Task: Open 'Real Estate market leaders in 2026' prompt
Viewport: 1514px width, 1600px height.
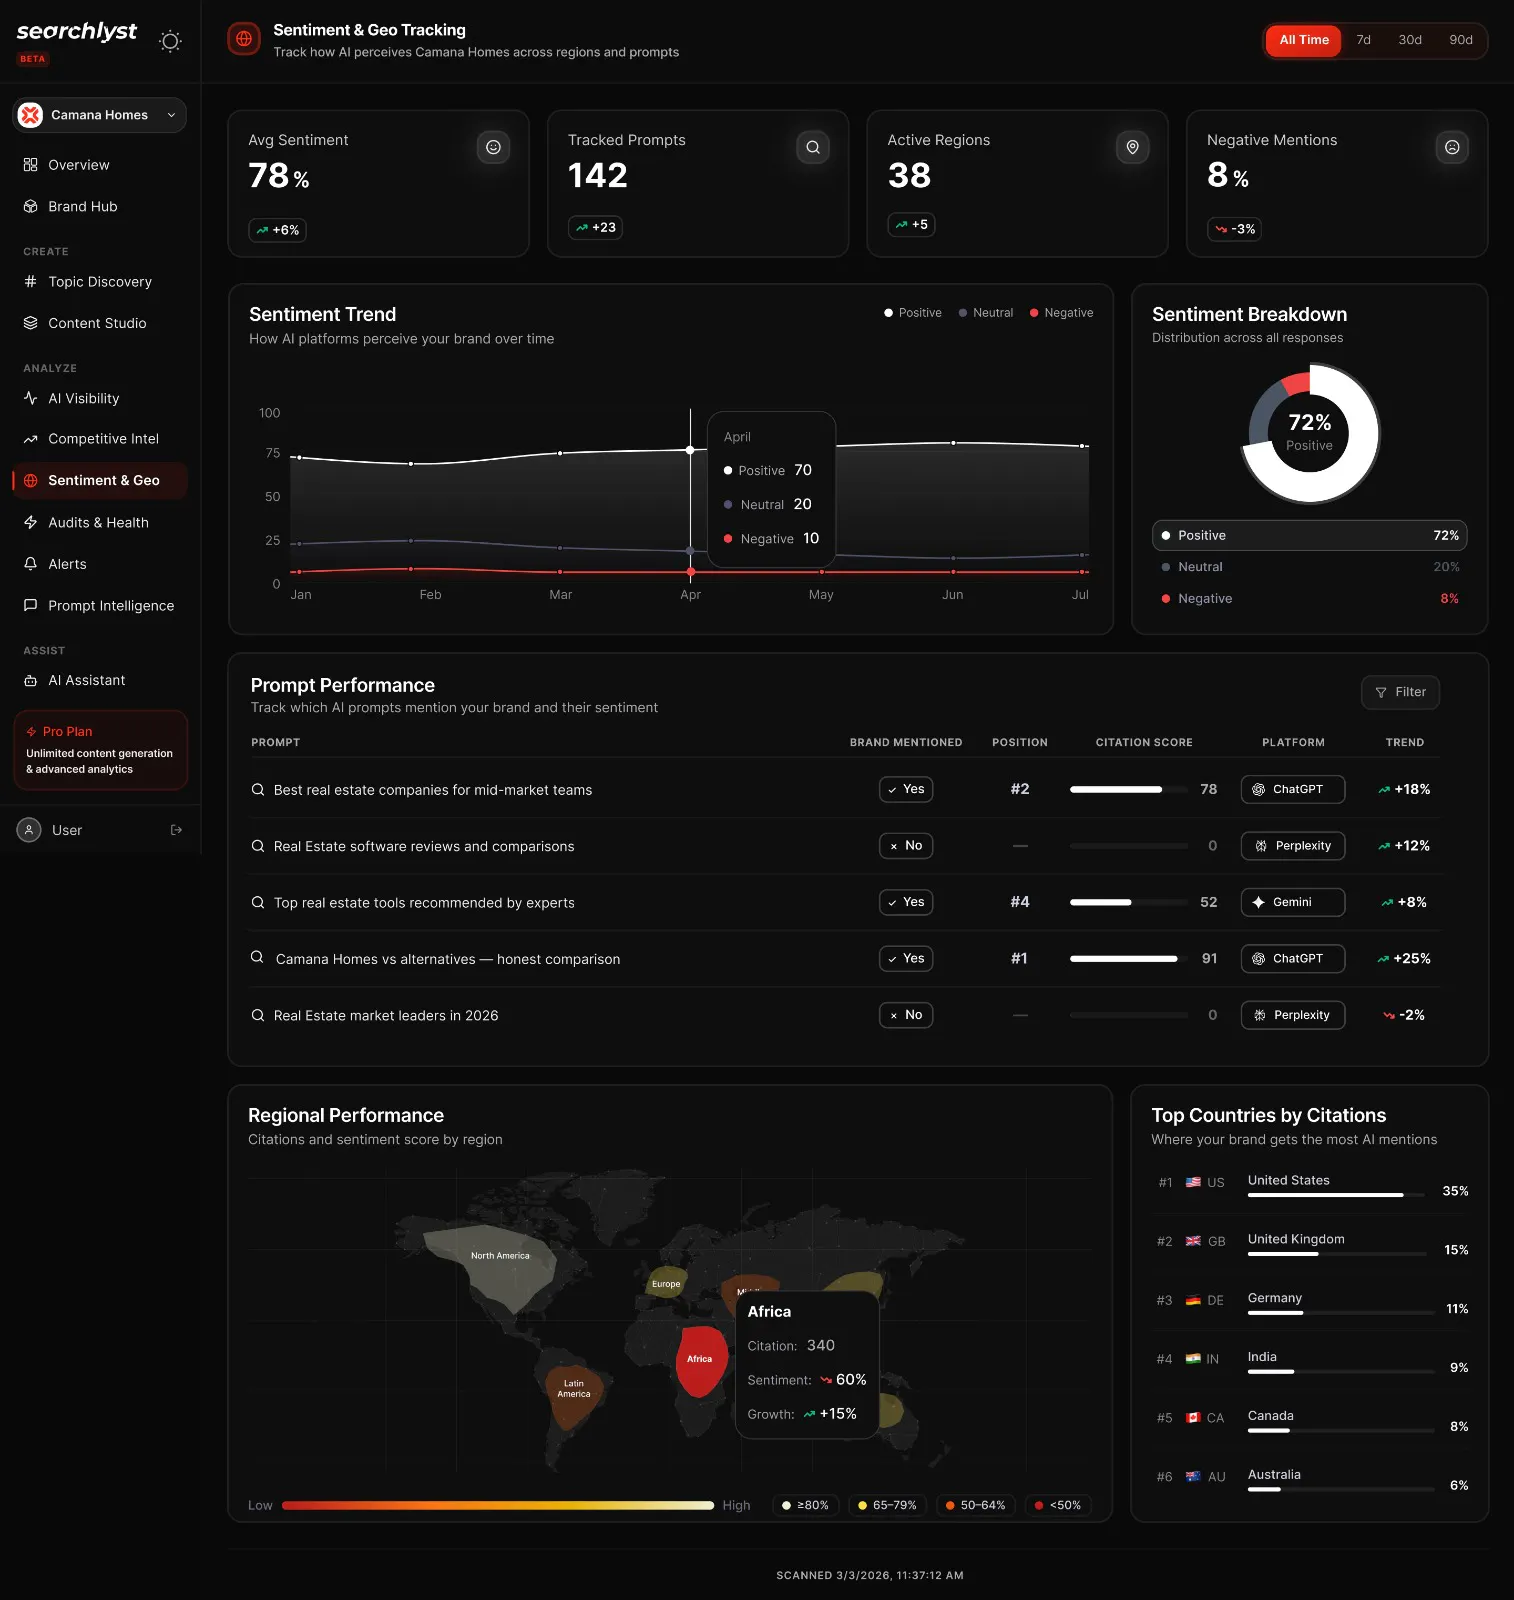Action: point(386,1015)
